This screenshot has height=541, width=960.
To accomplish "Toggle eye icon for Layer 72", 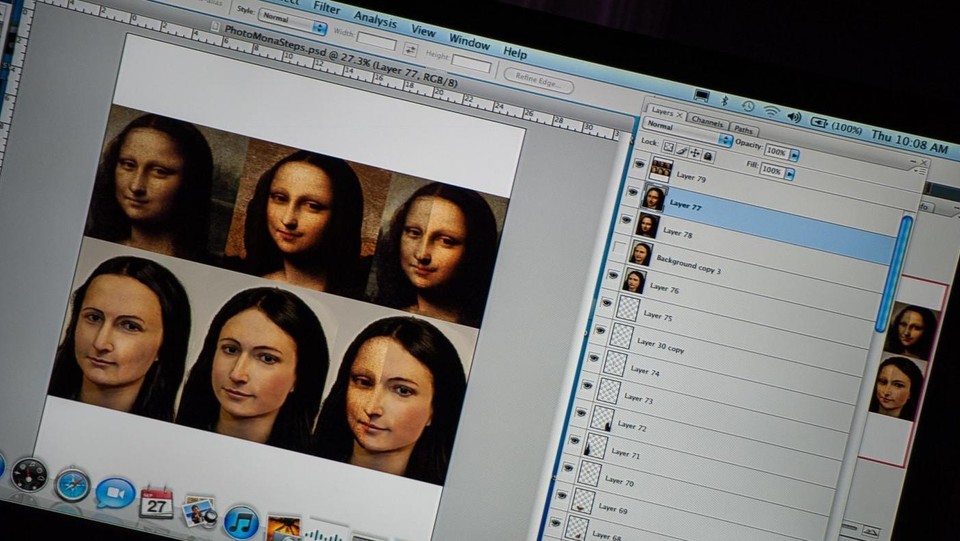I will pyautogui.click(x=580, y=412).
